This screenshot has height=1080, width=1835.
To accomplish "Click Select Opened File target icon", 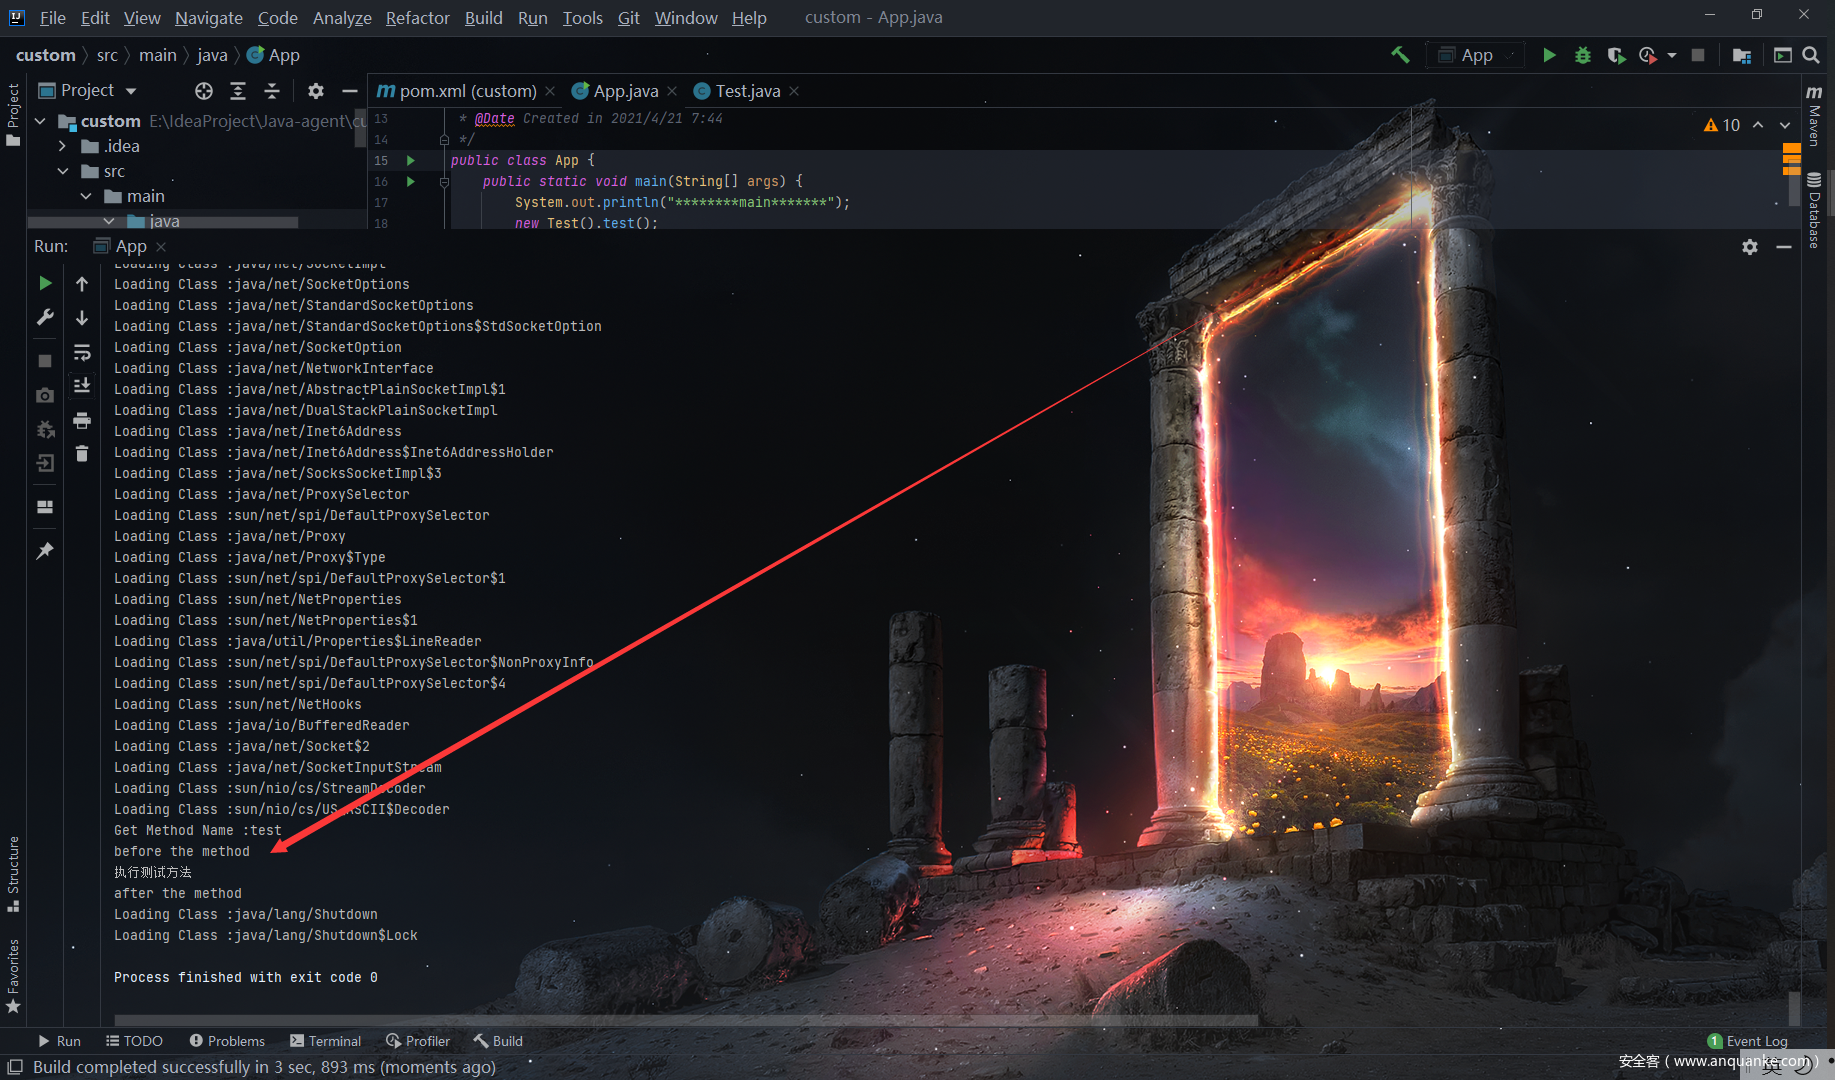I will (204, 91).
